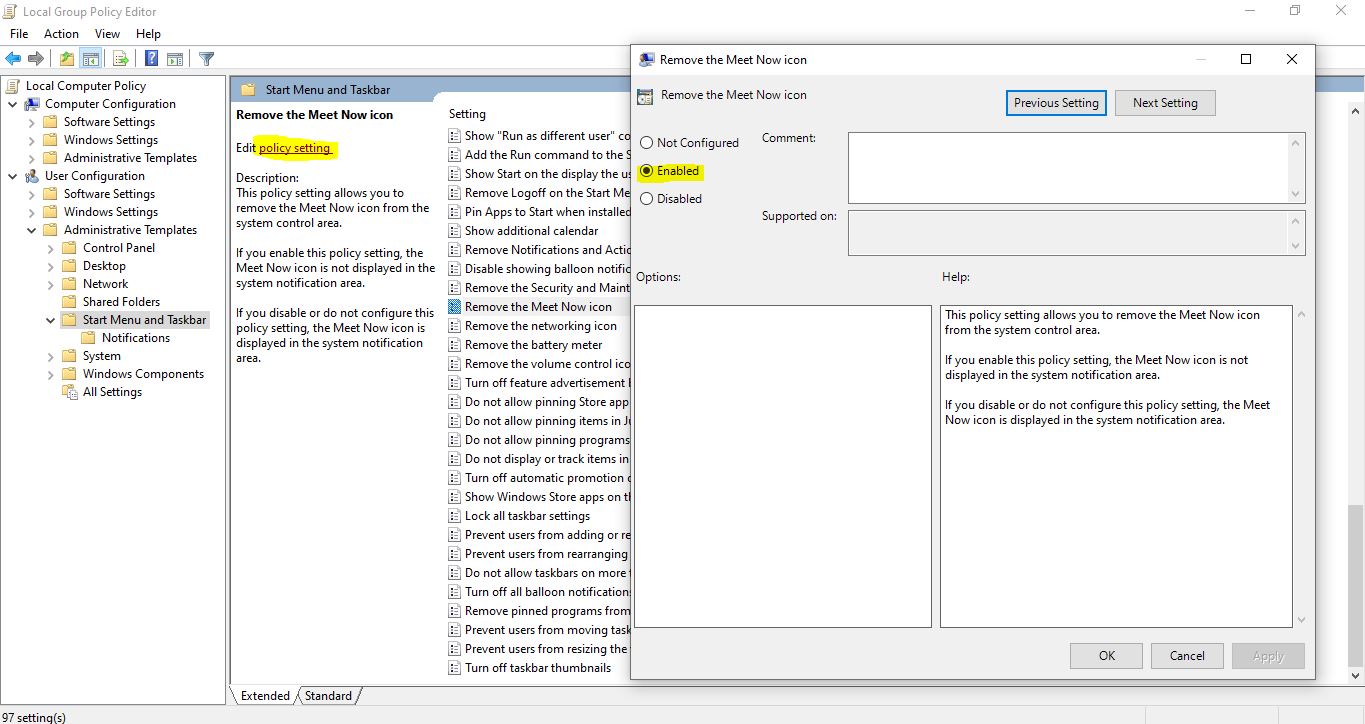
Task: Click the OK button in the dialog
Action: coord(1106,655)
